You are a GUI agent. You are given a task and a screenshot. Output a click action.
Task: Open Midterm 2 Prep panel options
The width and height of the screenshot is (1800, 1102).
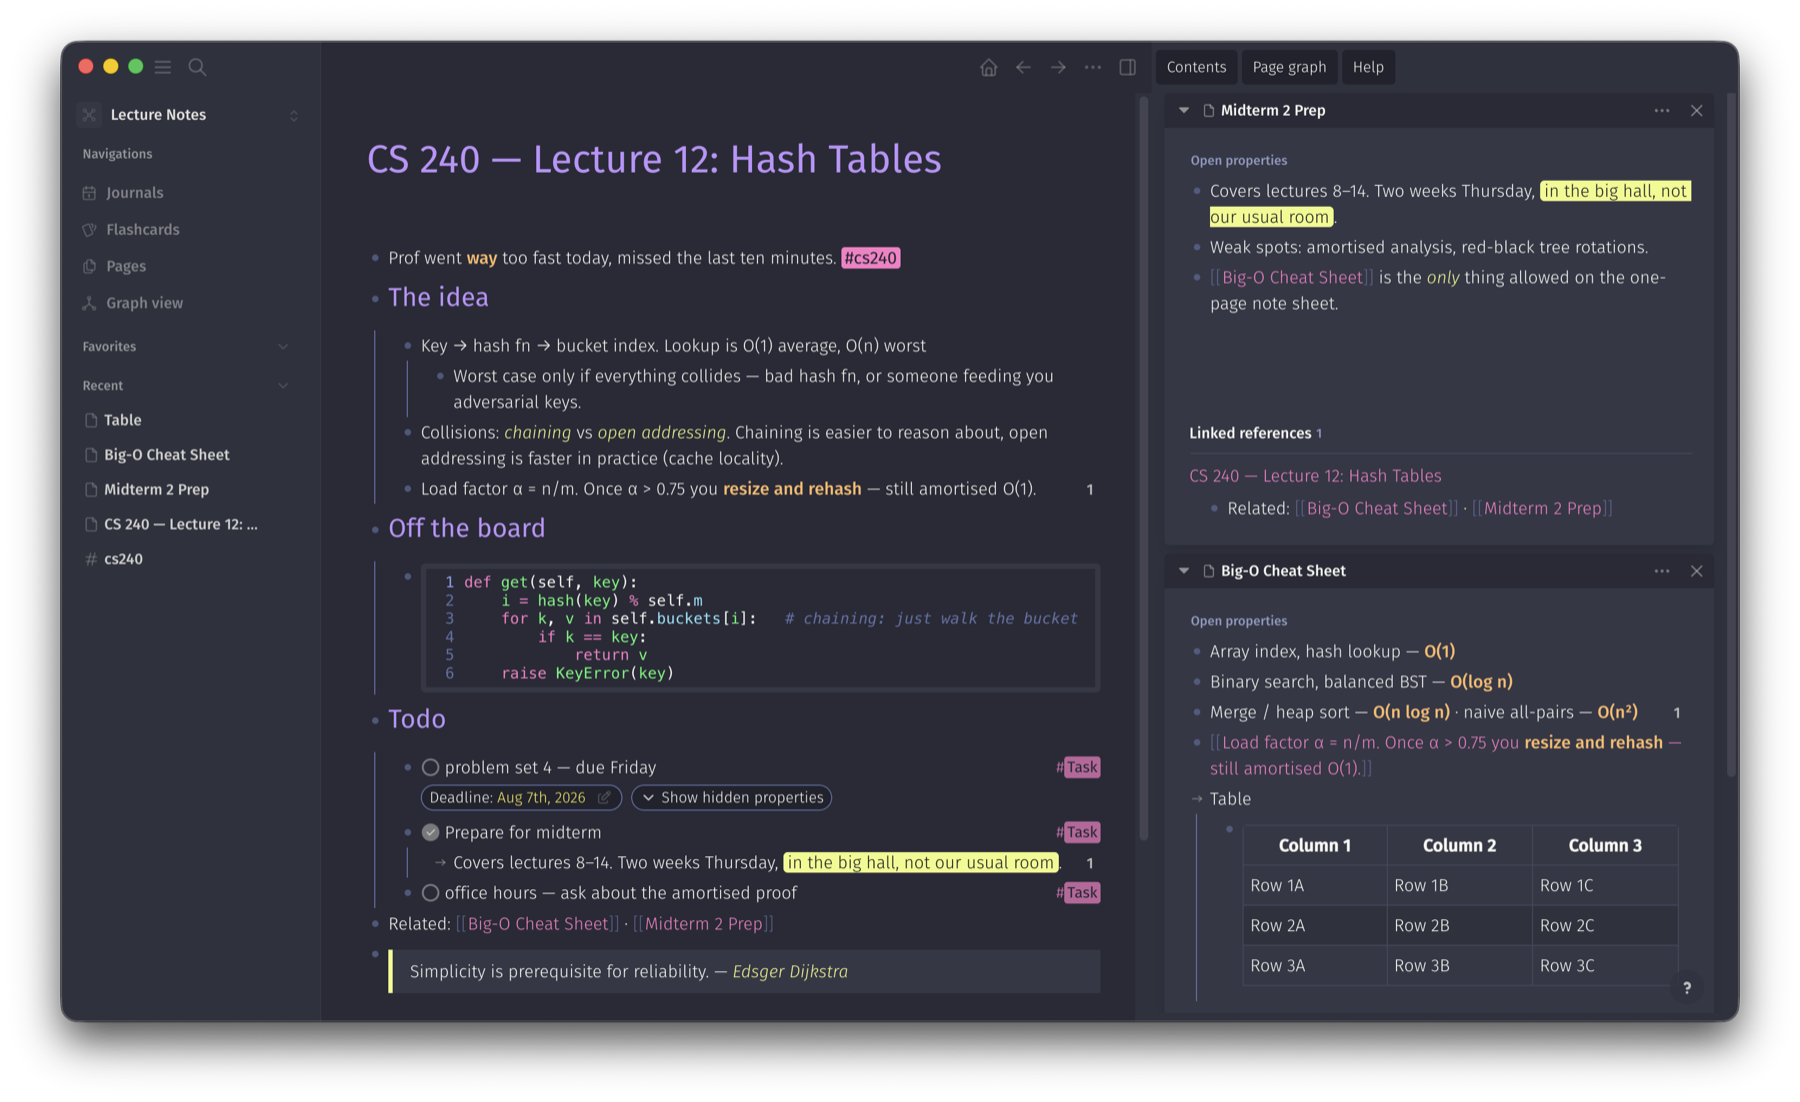coord(1661,111)
